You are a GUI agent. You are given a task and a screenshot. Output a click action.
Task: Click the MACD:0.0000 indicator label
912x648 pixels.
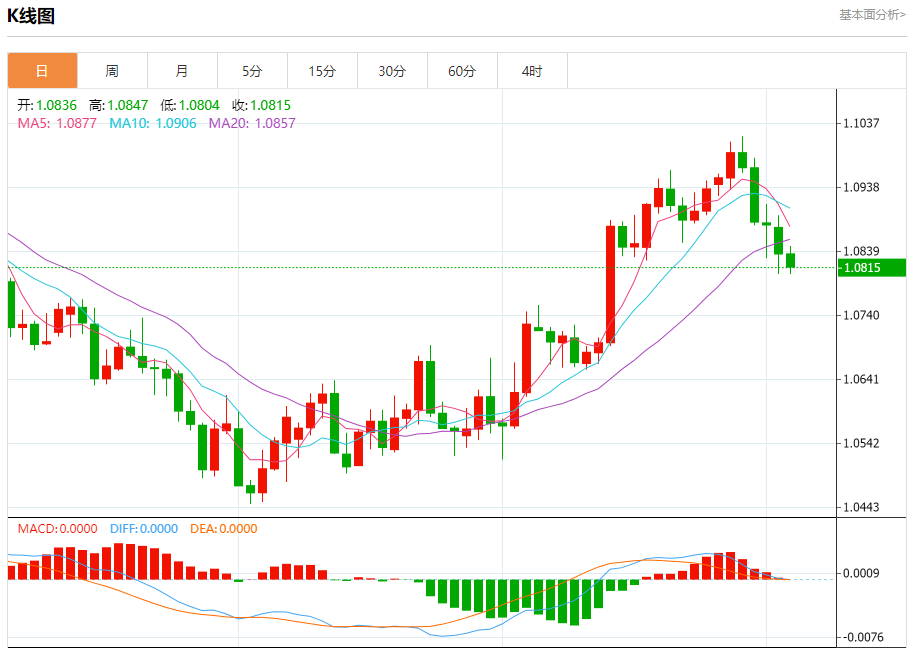point(58,529)
